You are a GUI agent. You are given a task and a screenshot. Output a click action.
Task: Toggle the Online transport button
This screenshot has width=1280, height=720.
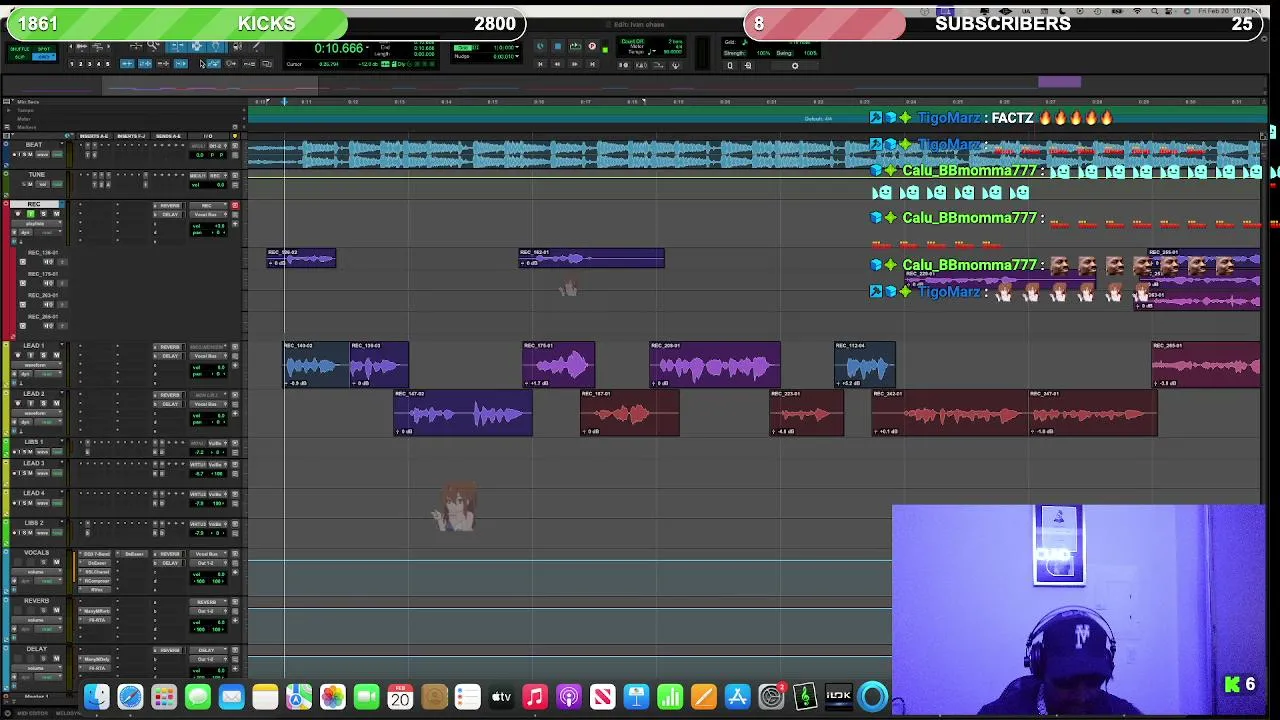coord(540,46)
